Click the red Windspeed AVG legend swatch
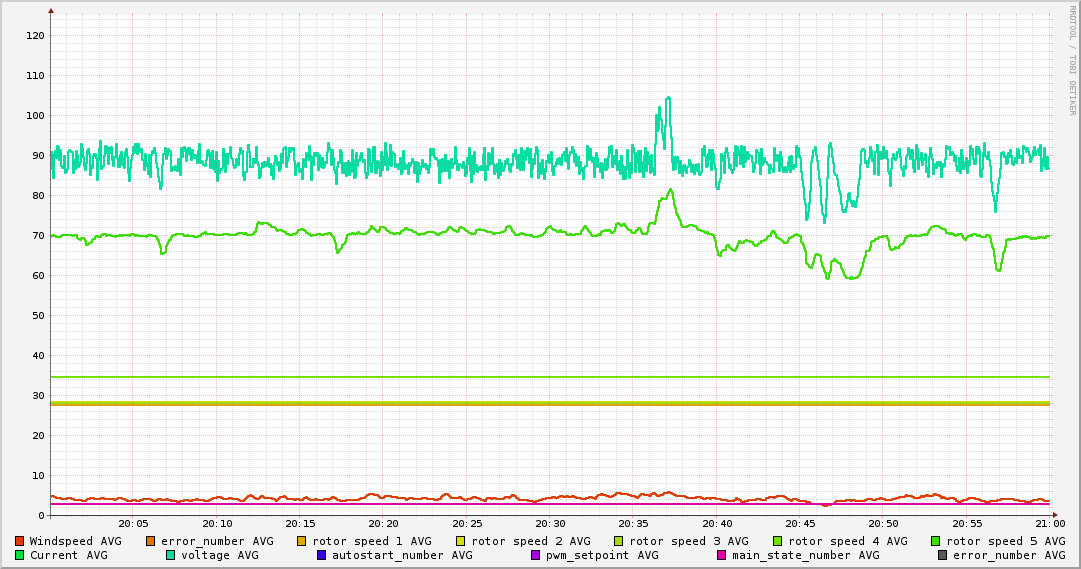Screen dimensions: 1081x569 point(20,541)
